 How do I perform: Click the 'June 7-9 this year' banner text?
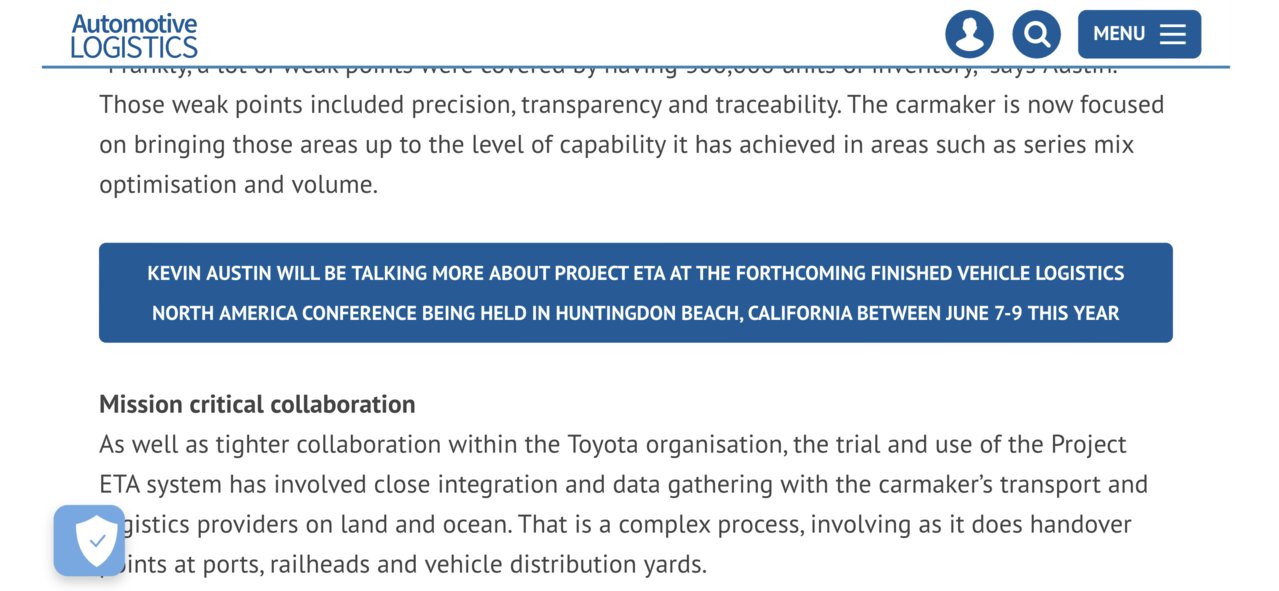tap(1032, 313)
